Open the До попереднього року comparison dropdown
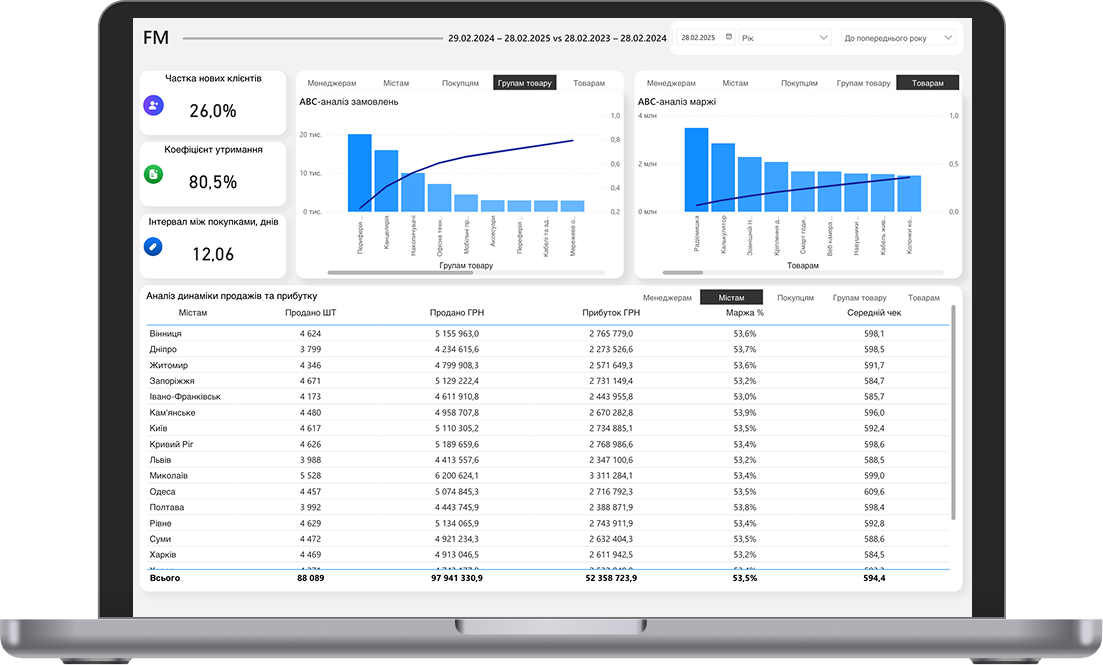The image size is (1103, 665). pos(897,37)
